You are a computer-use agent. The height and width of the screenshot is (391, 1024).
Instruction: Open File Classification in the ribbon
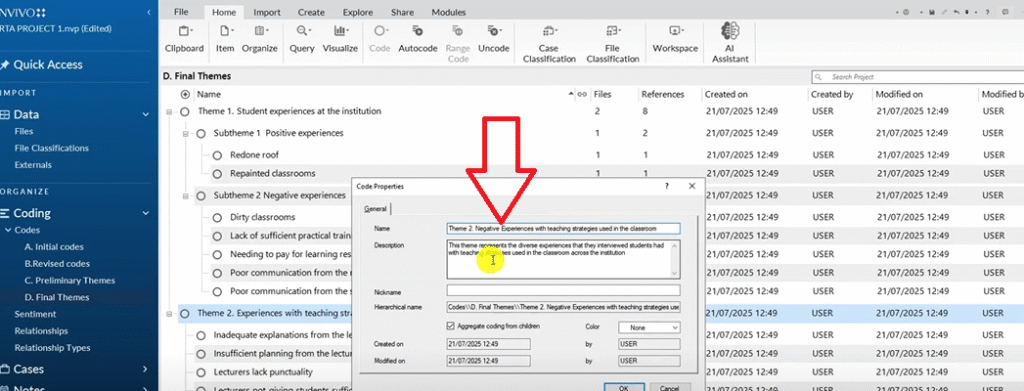[613, 43]
